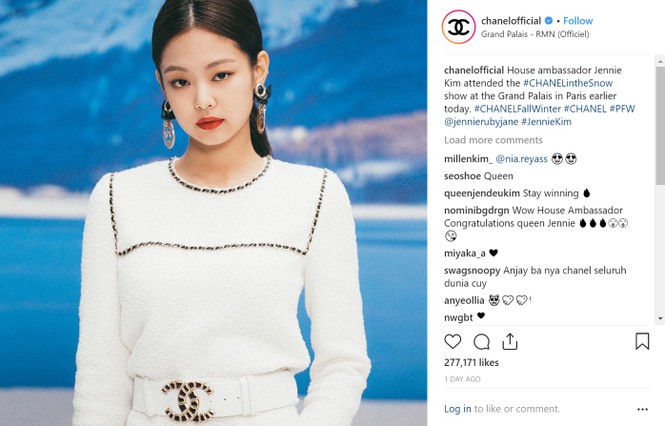Click the comments scrollbar up arrow

660,62
